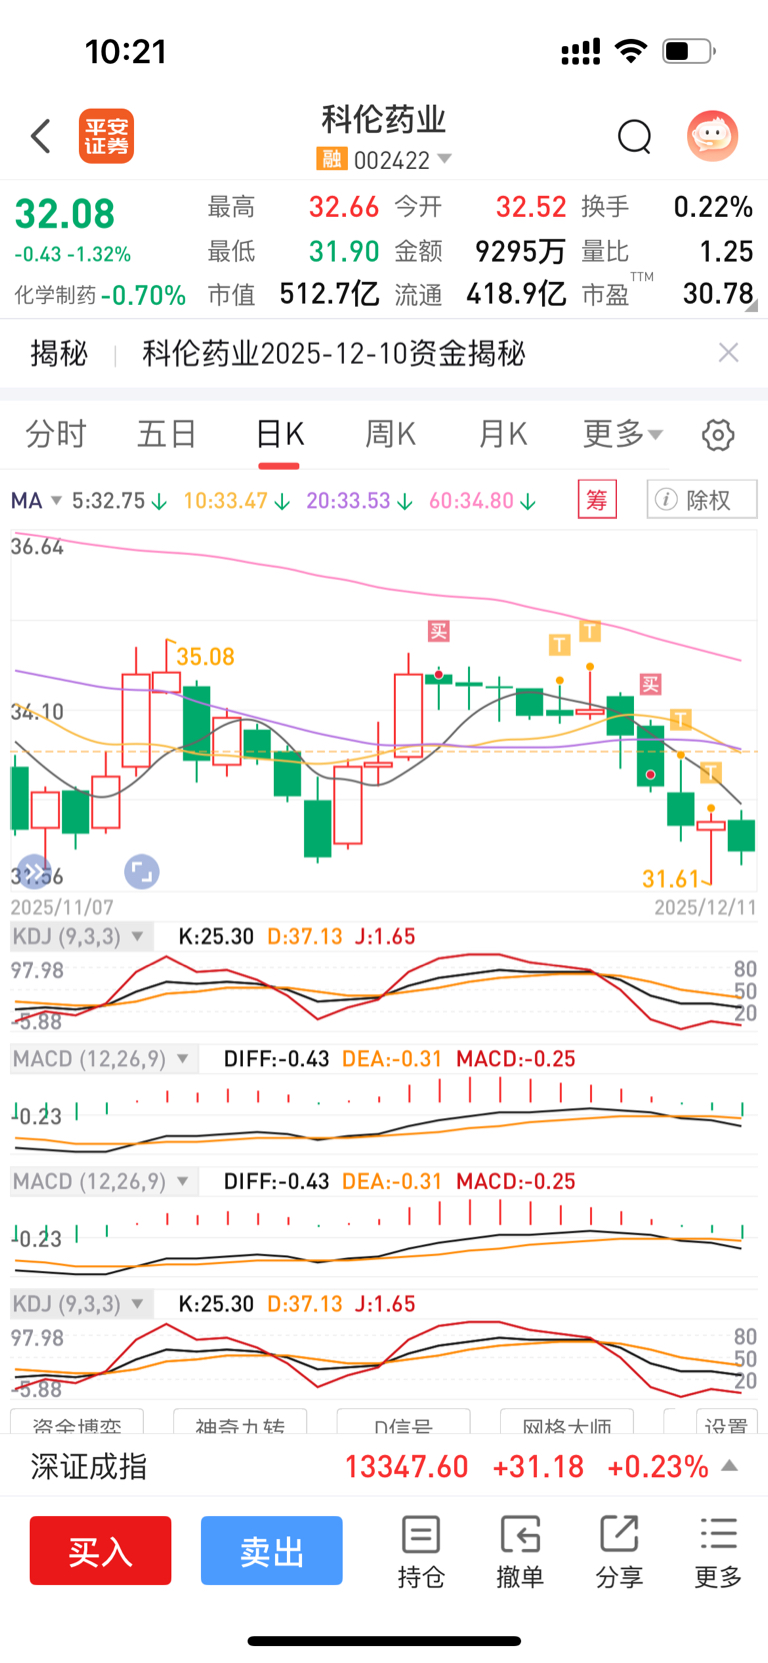Tap the Wi-Fi status icon
Screen dimensions: 768x1663
coord(630,51)
